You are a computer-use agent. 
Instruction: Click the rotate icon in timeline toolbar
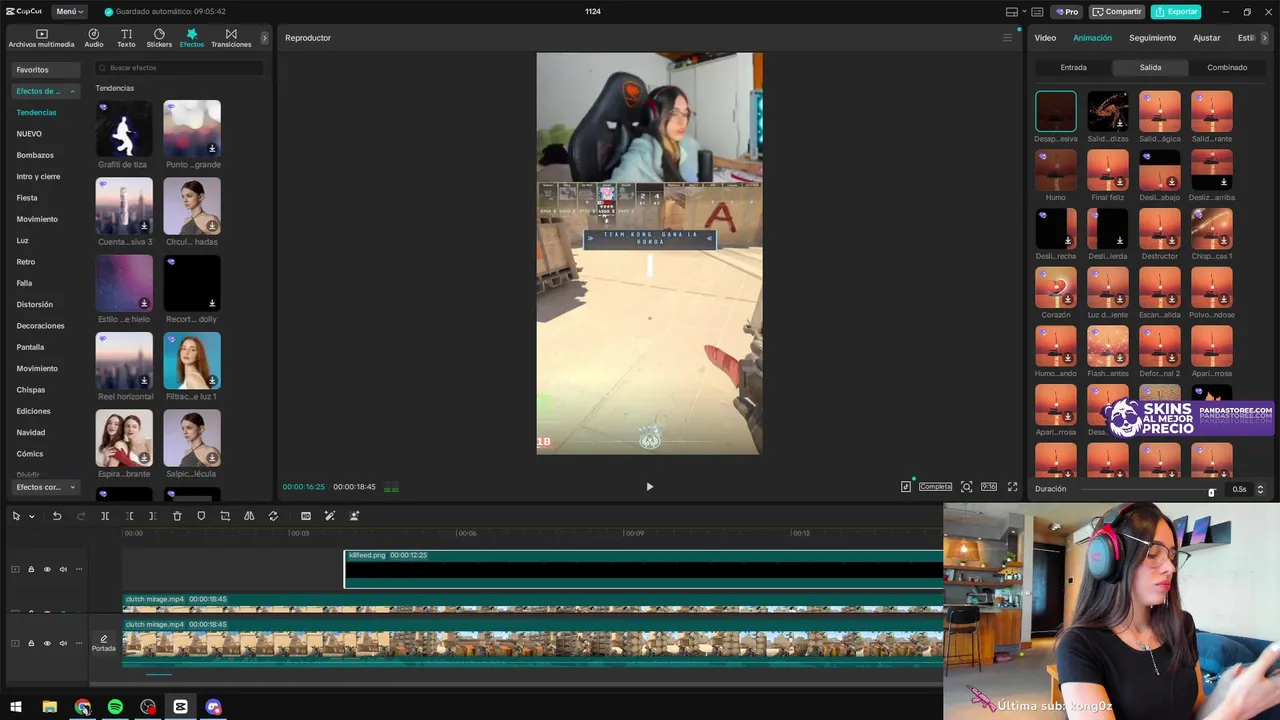(x=273, y=516)
